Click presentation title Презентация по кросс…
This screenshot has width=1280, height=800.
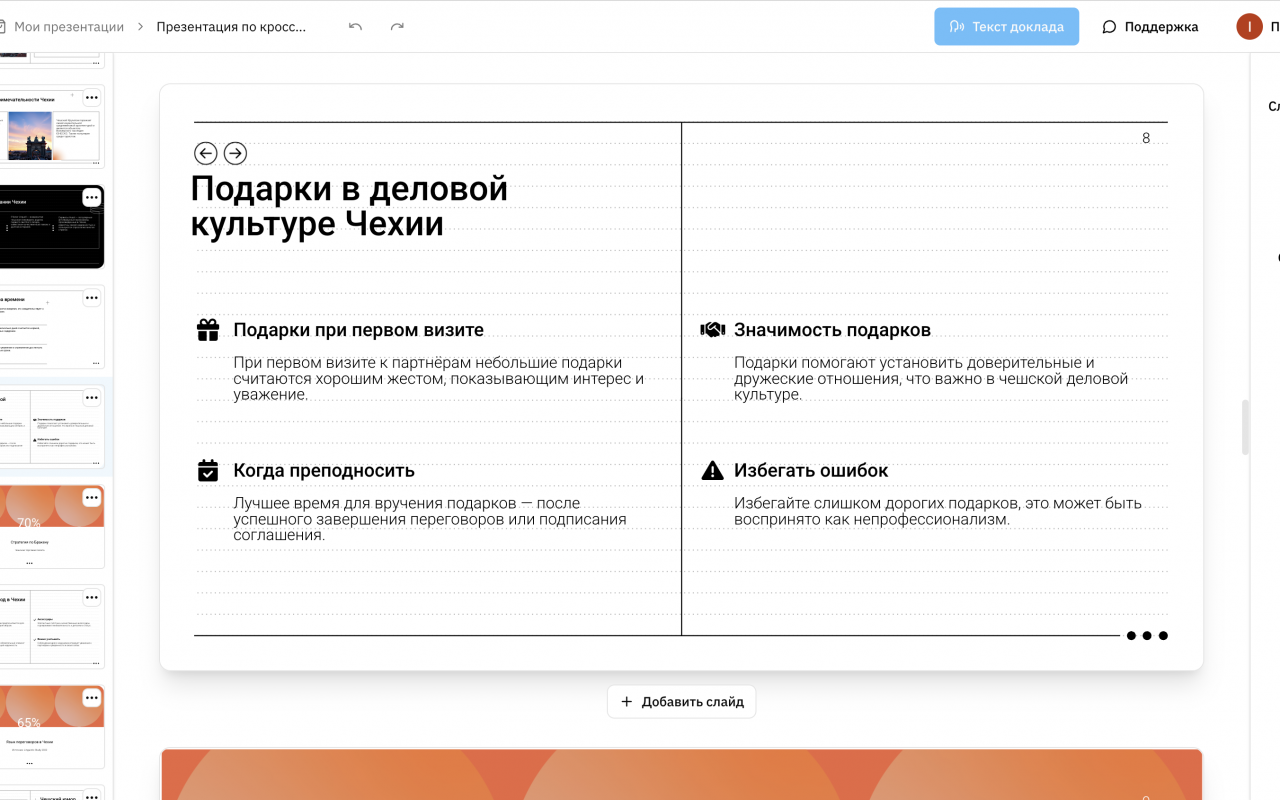click(231, 27)
